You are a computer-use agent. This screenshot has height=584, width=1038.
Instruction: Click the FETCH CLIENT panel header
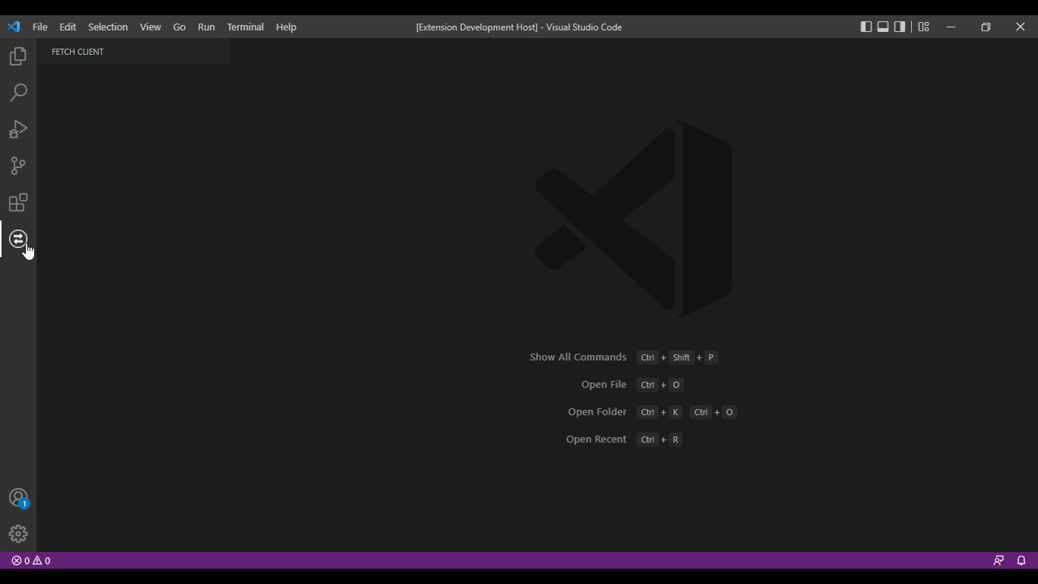click(77, 52)
